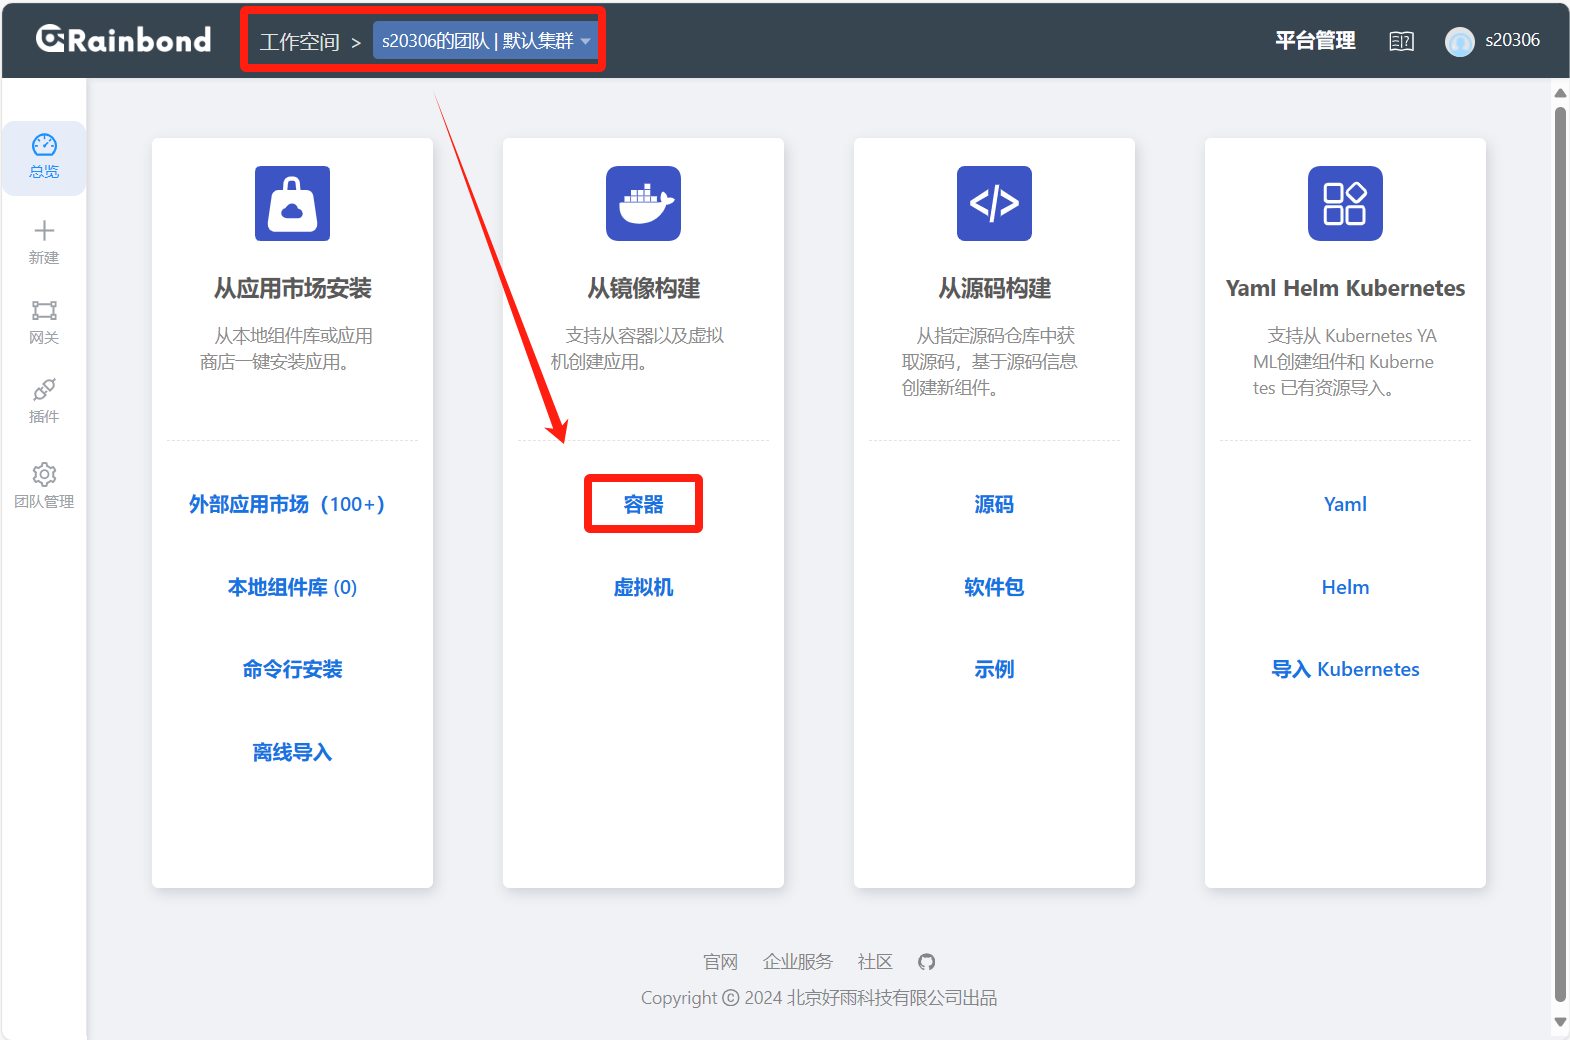
Task: Click the documentation book icon in header
Action: tap(1401, 41)
